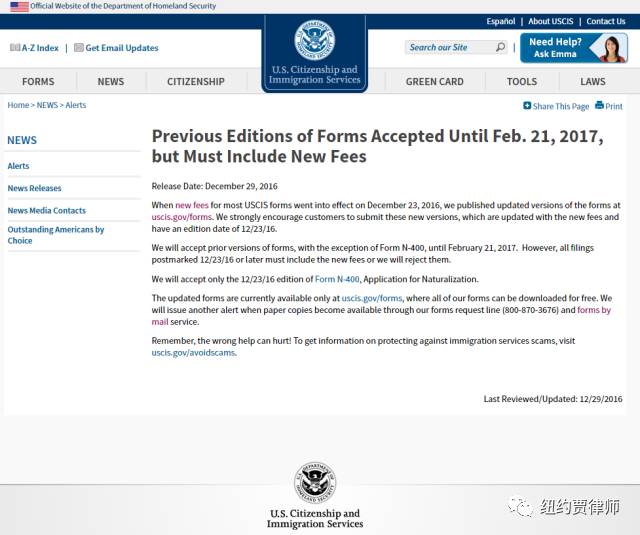Click the Print link text

click(x=614, y=106)
